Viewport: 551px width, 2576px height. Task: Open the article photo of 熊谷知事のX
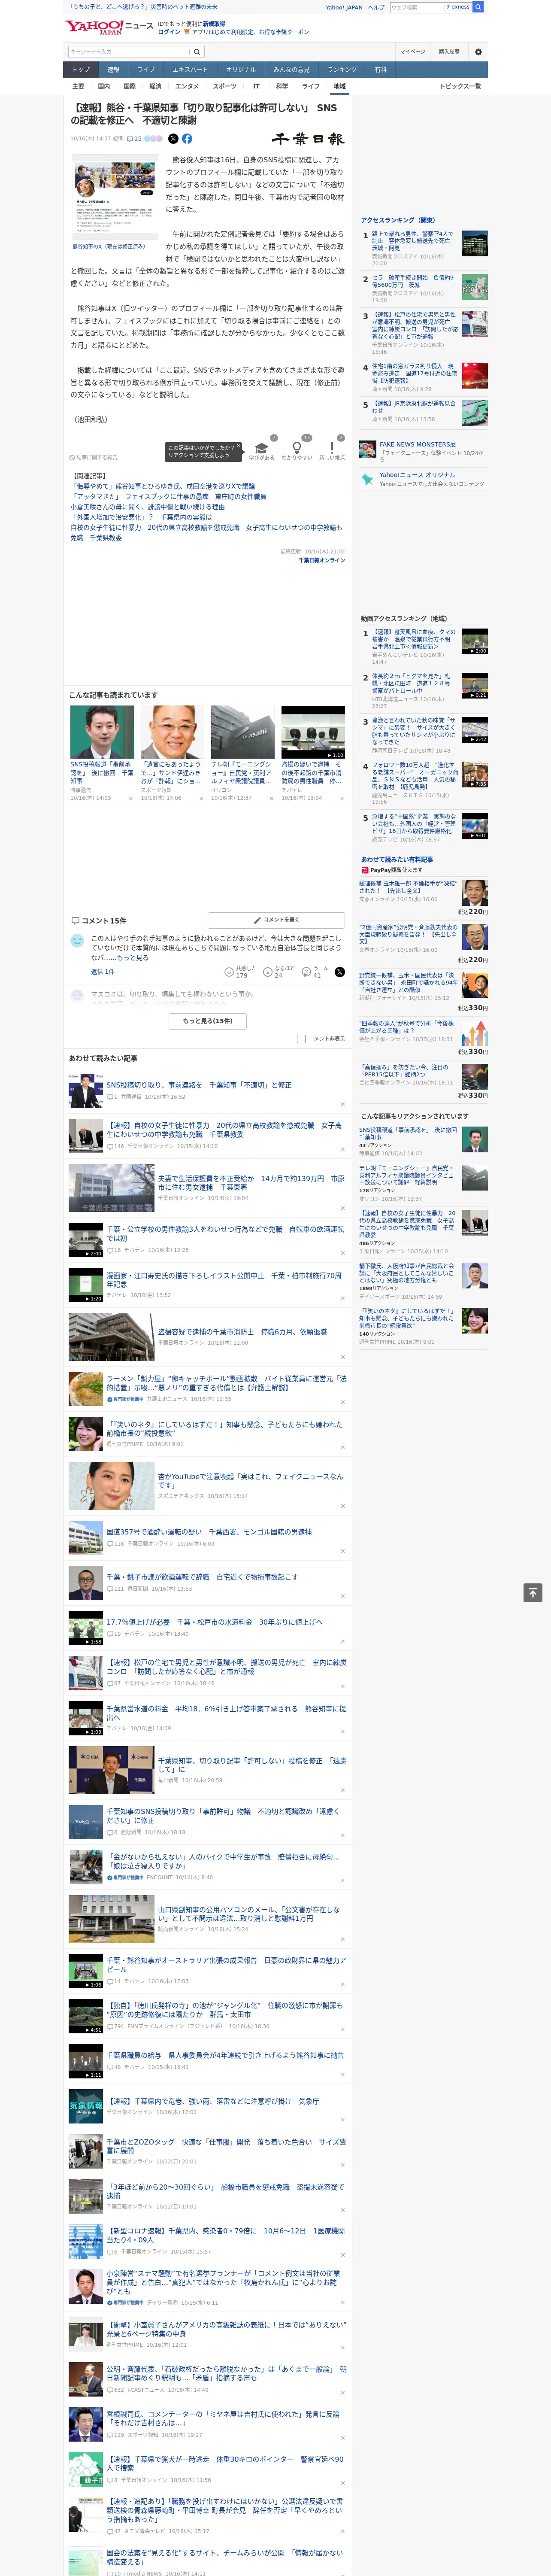click(x=114, y=197)
